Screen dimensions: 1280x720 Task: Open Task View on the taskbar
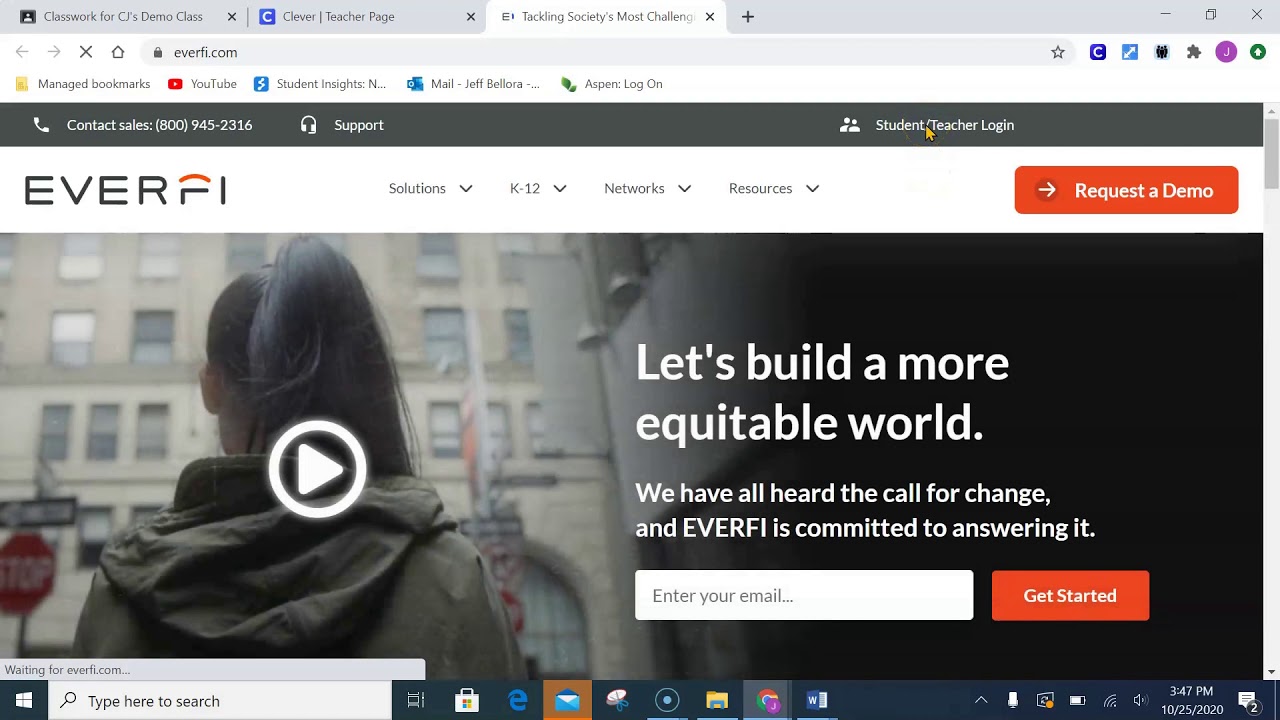(x=416, y=701)
